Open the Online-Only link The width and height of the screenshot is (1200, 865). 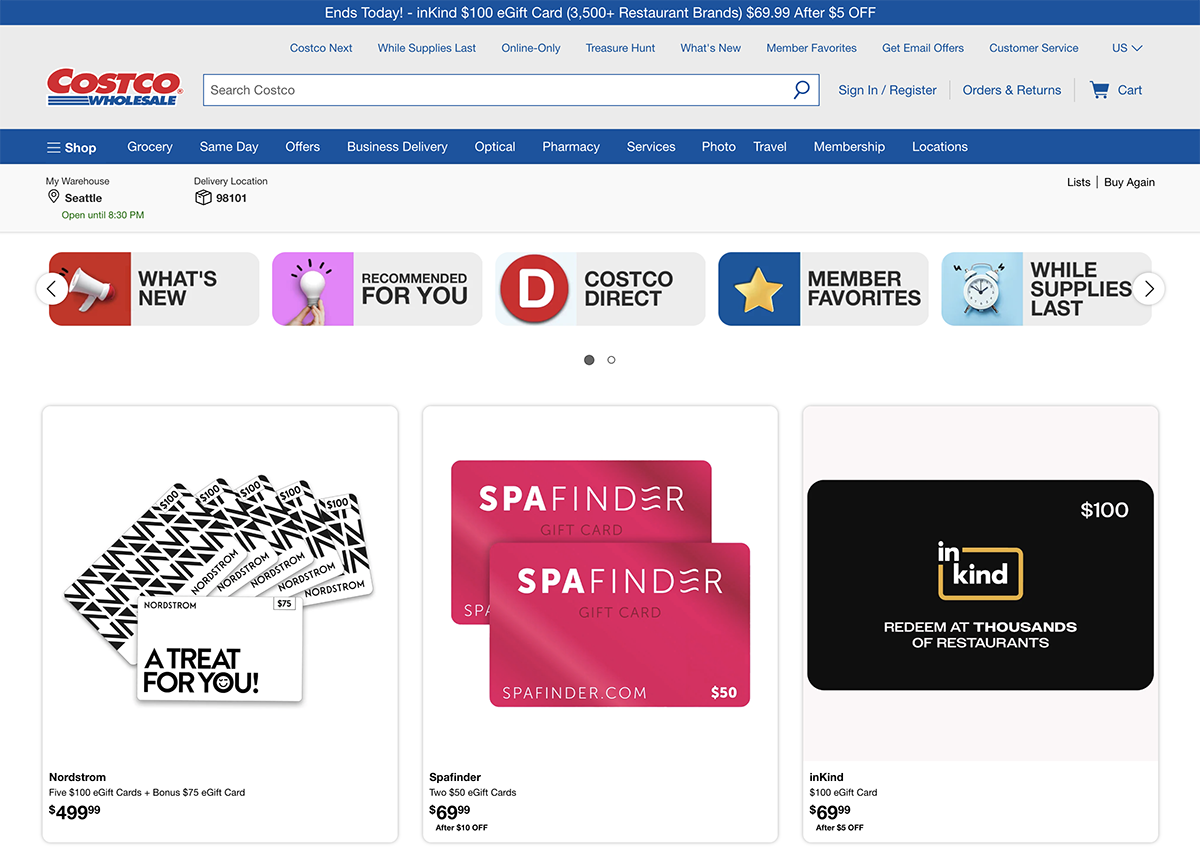531,48
